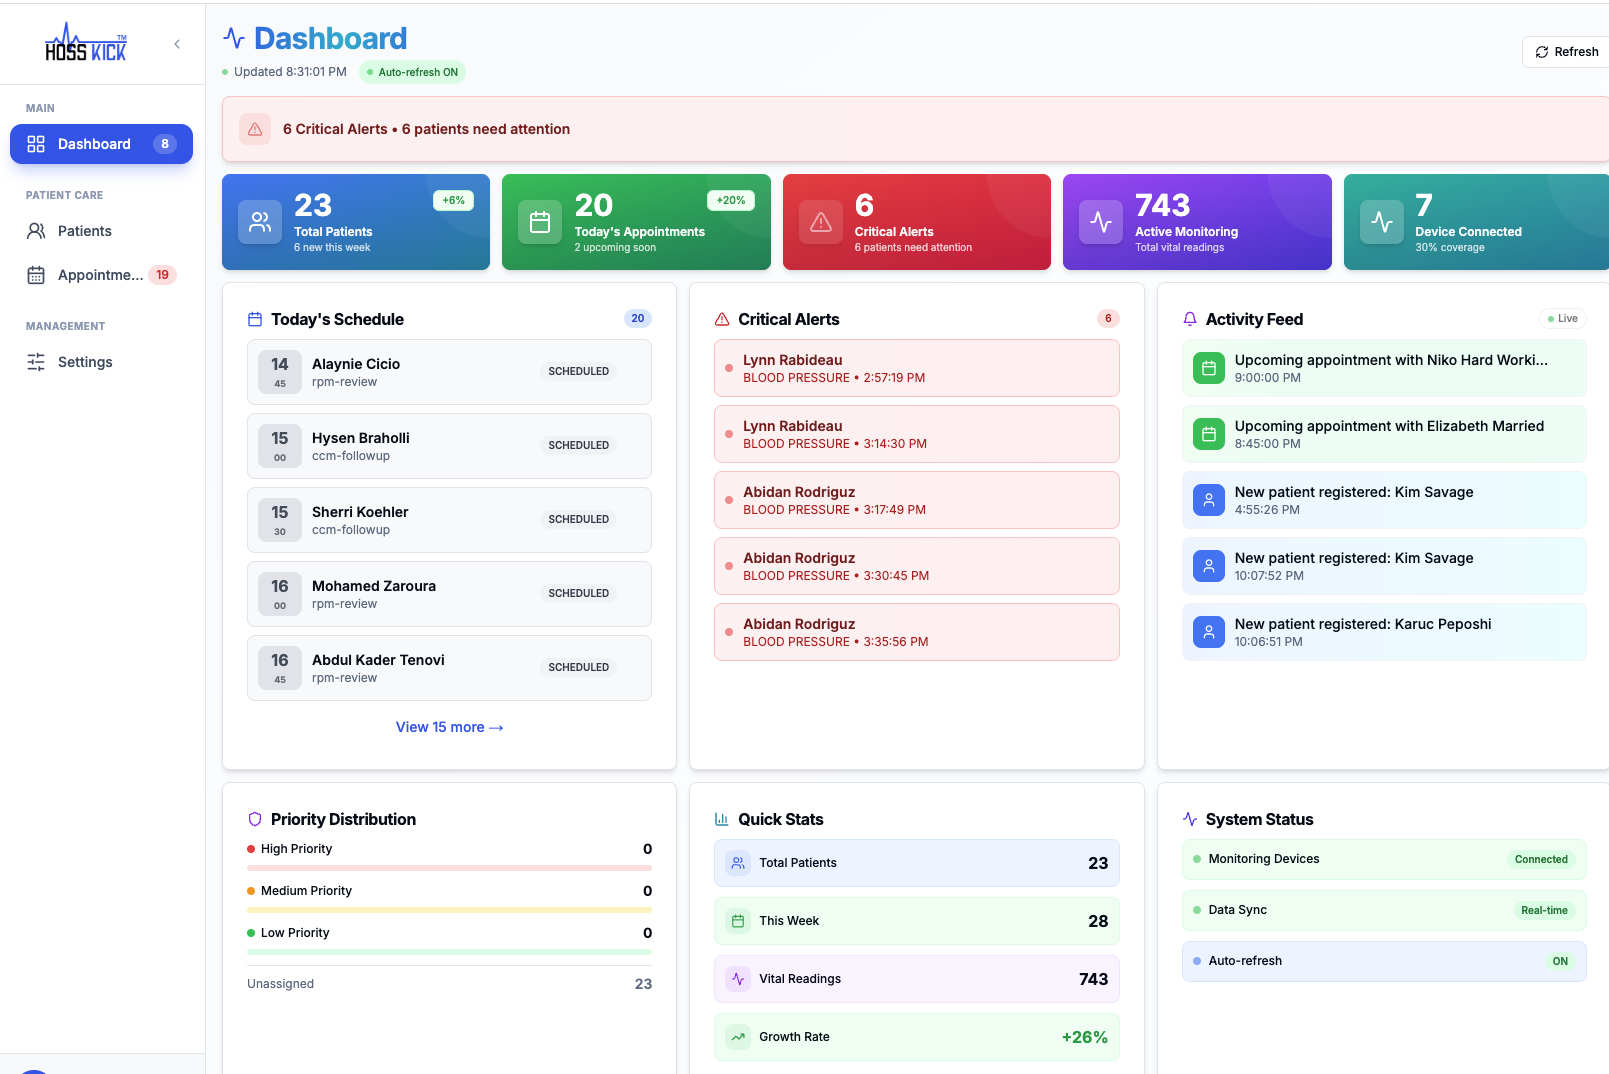Expand the 6 Critical Alerts banner

pos(425,129)
